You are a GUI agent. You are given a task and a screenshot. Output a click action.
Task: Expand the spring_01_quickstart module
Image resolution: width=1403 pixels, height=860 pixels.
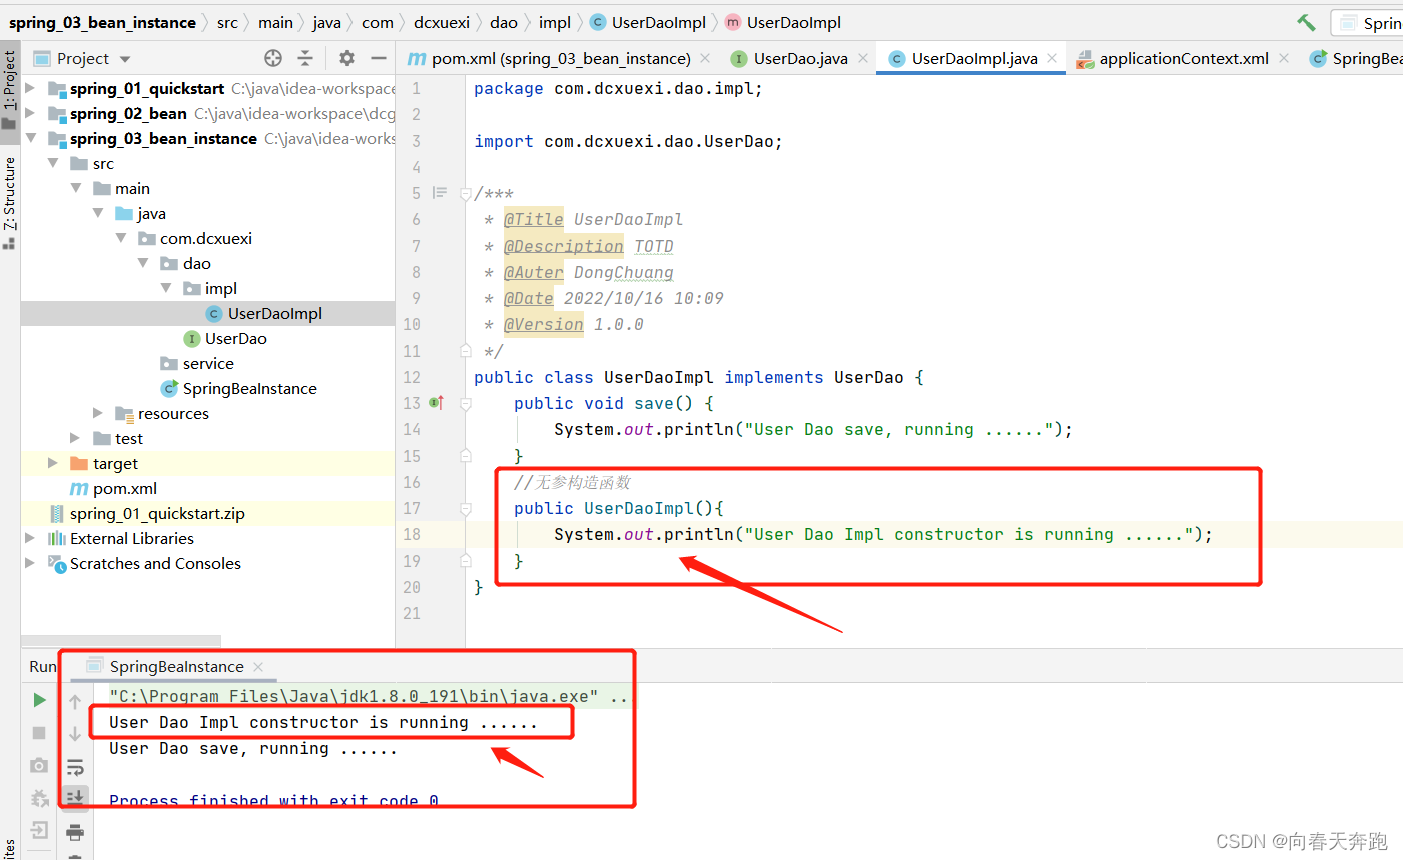31,88
